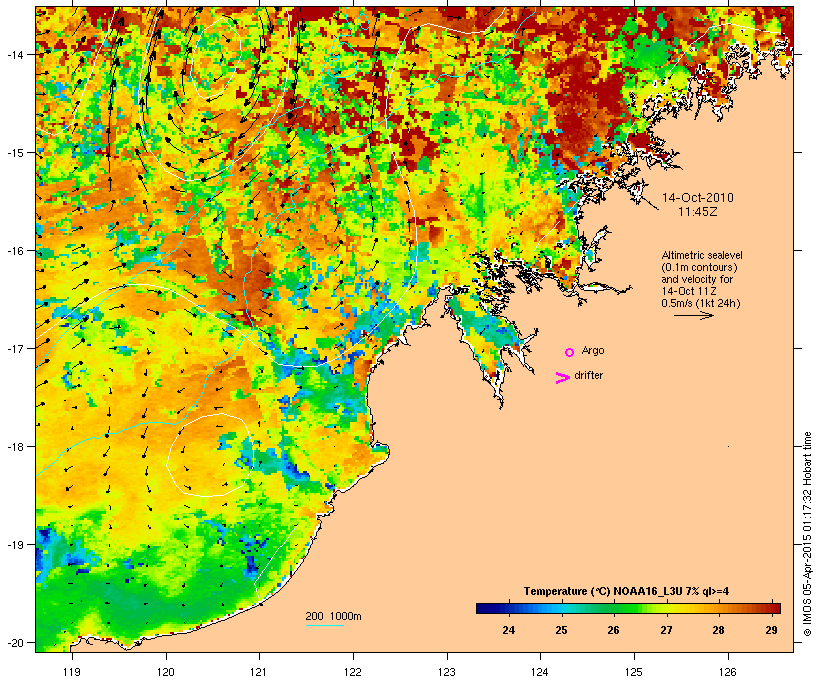Screen dimensions: 820x680
Task: Click the colorbar tick value 25
Action: pos(561,630)
